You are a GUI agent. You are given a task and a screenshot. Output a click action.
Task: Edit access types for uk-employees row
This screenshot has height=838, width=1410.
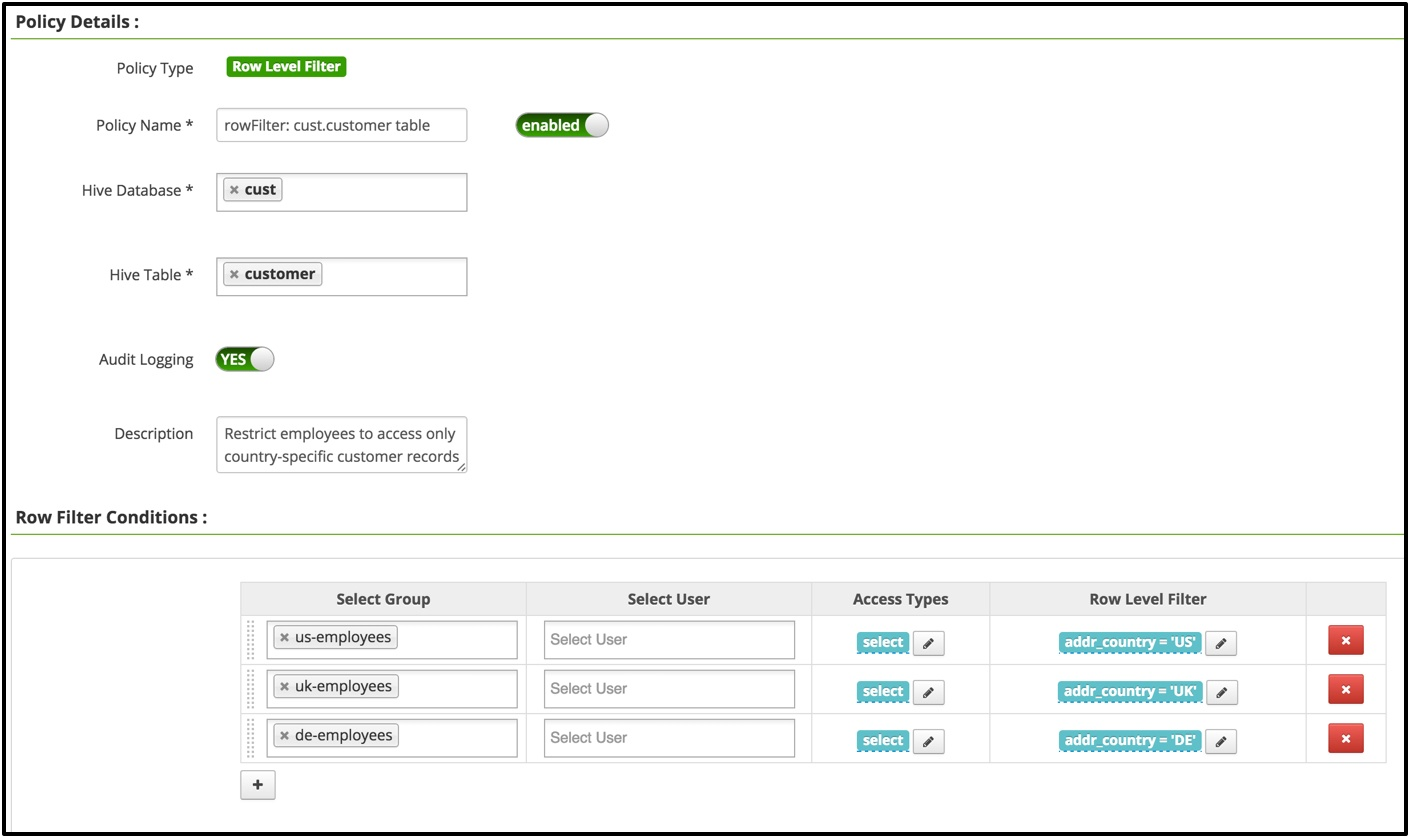tap(928, 692)
